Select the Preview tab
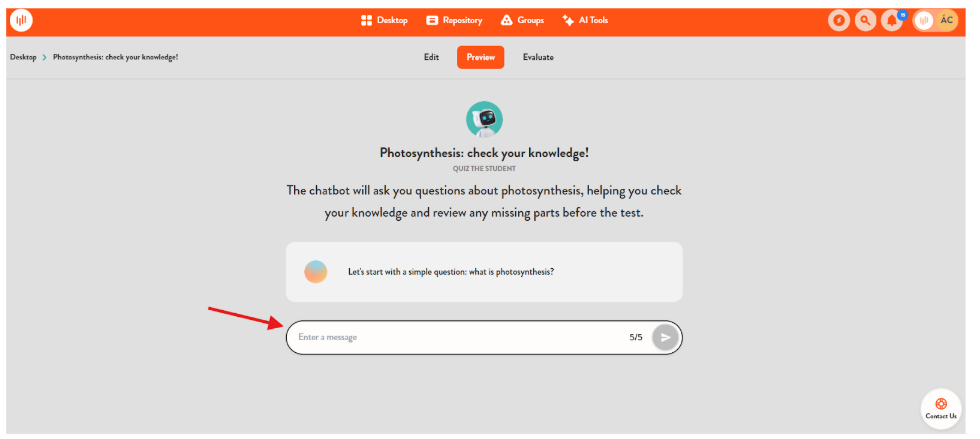Screen dimensions: 980x439 (x=480, y=57)
